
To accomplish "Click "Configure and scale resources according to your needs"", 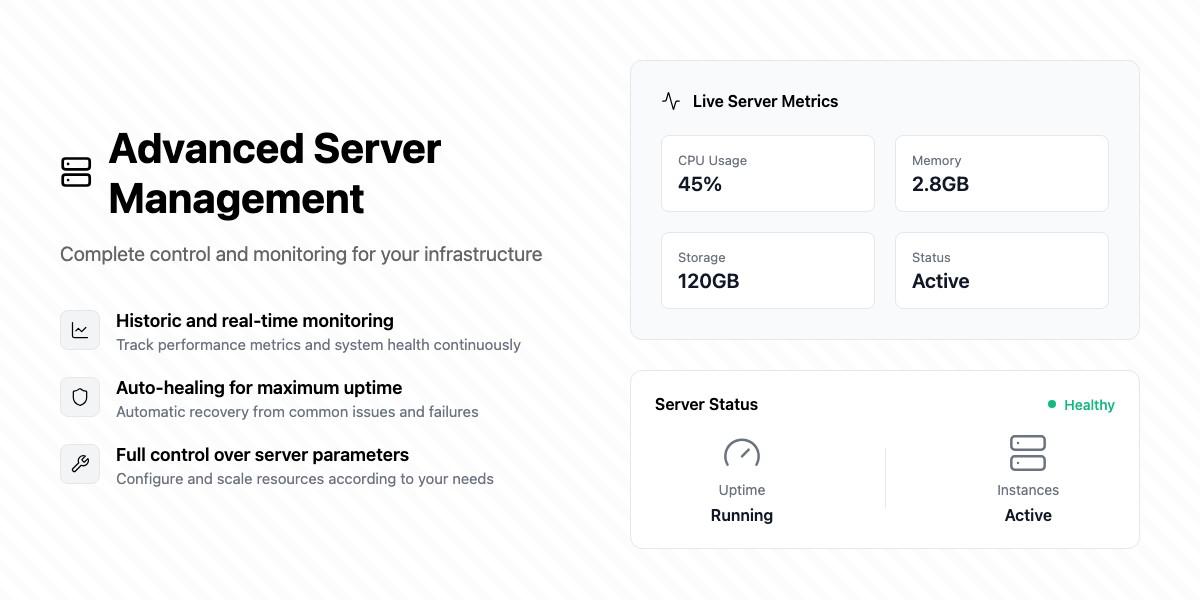I will [305, 479].
